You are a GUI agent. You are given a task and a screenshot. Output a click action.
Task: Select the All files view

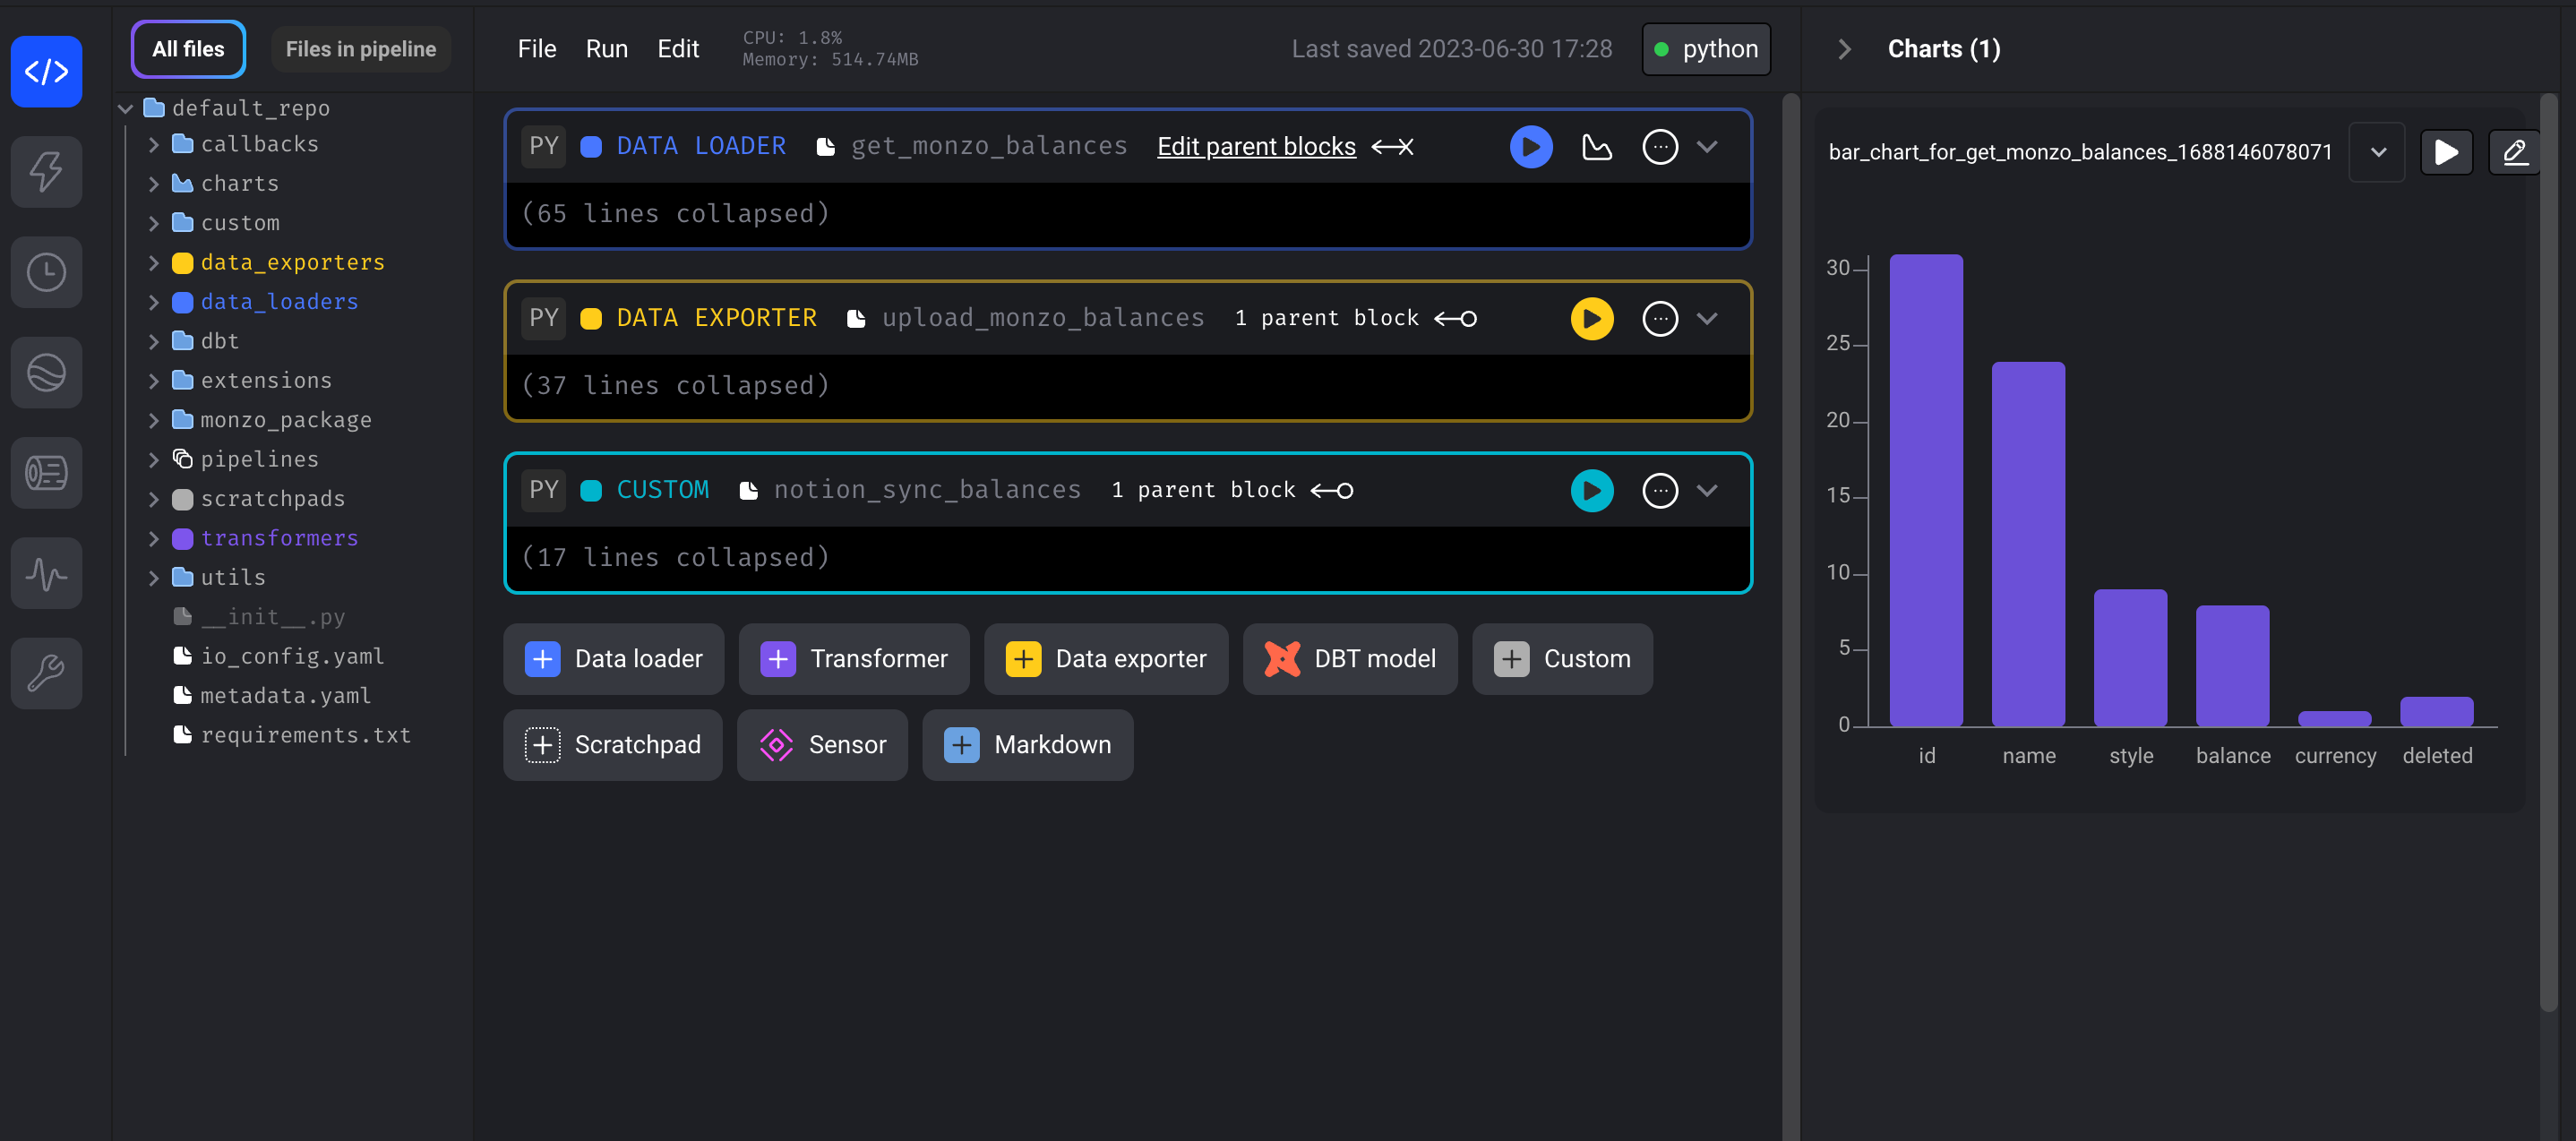coord(187,48)
